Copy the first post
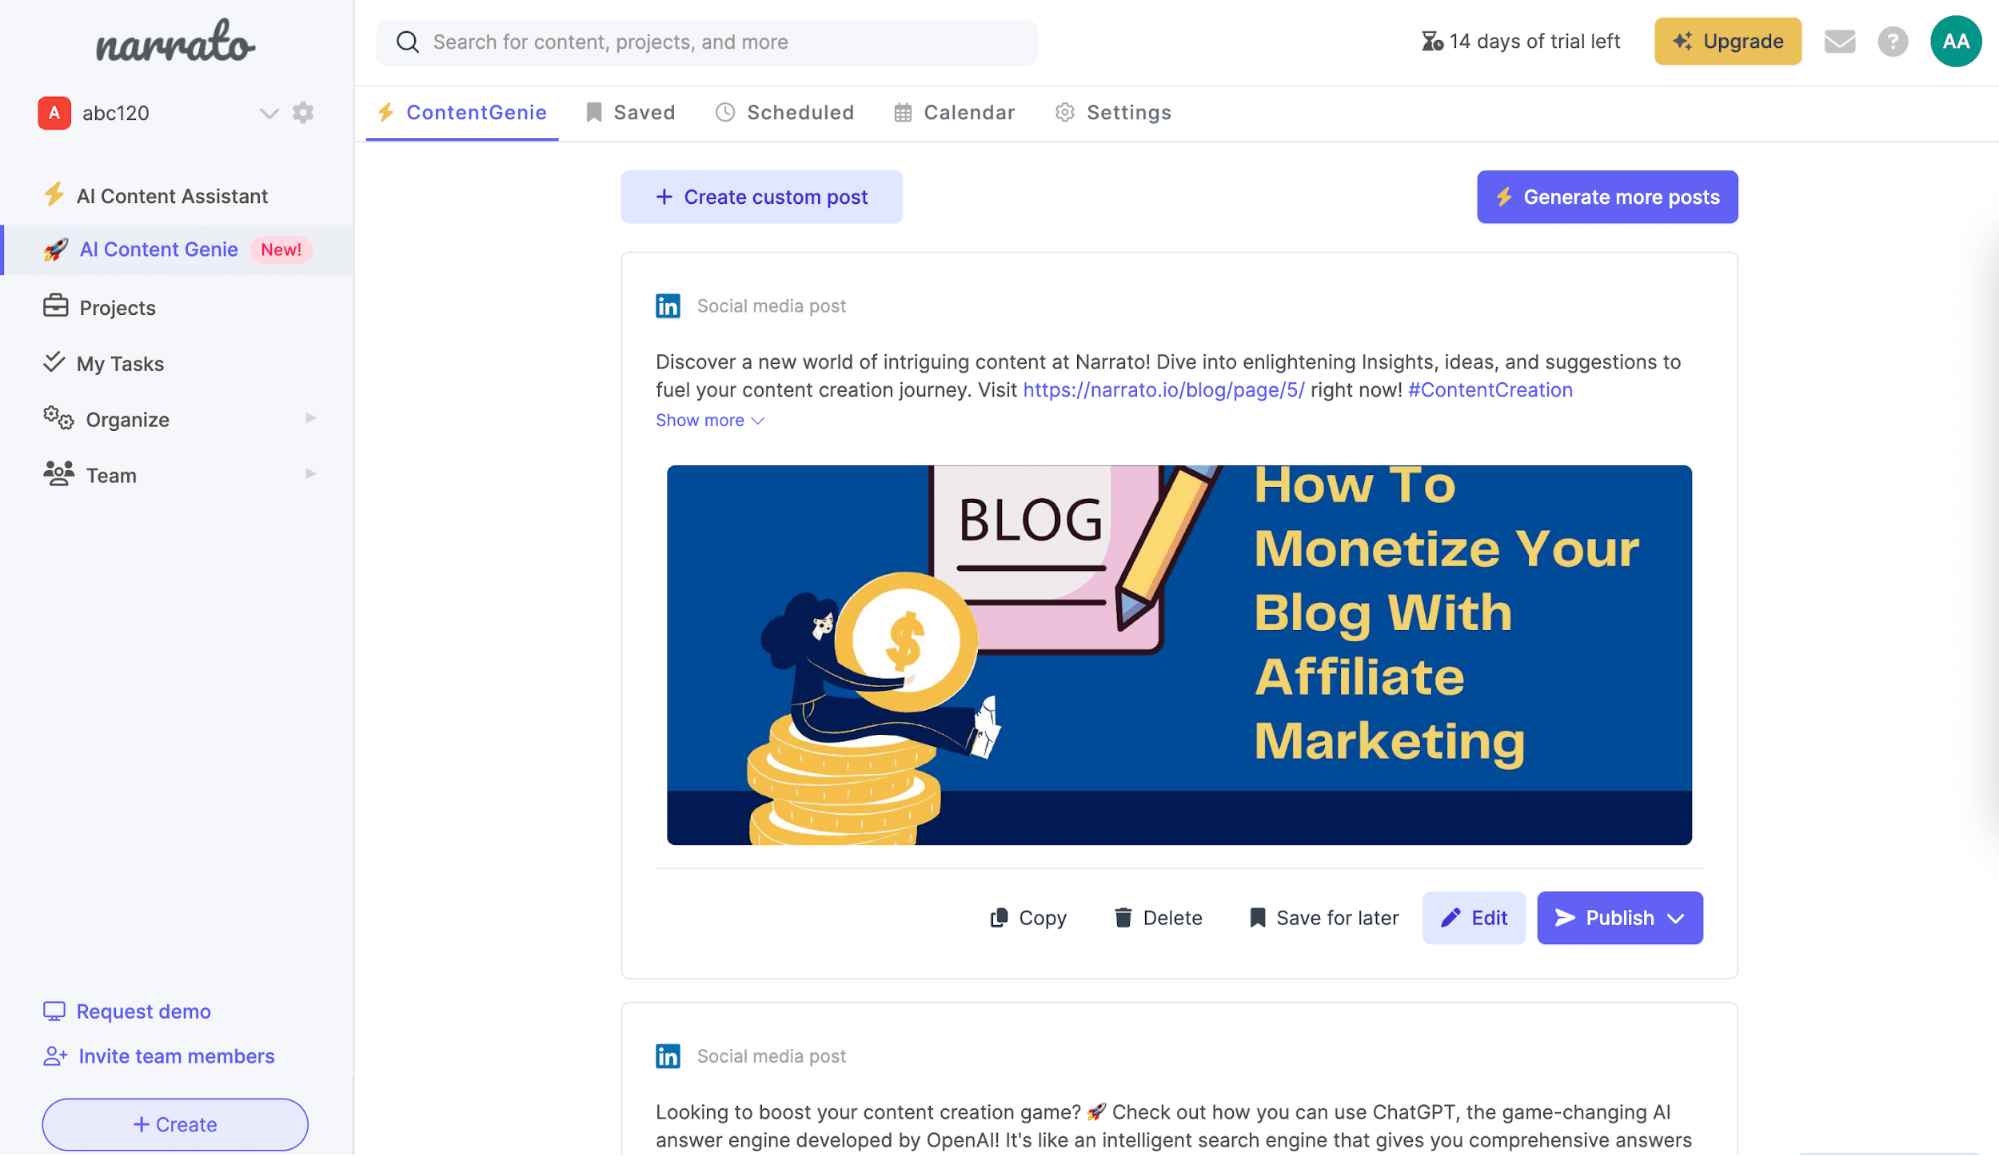 (1028, 918)
